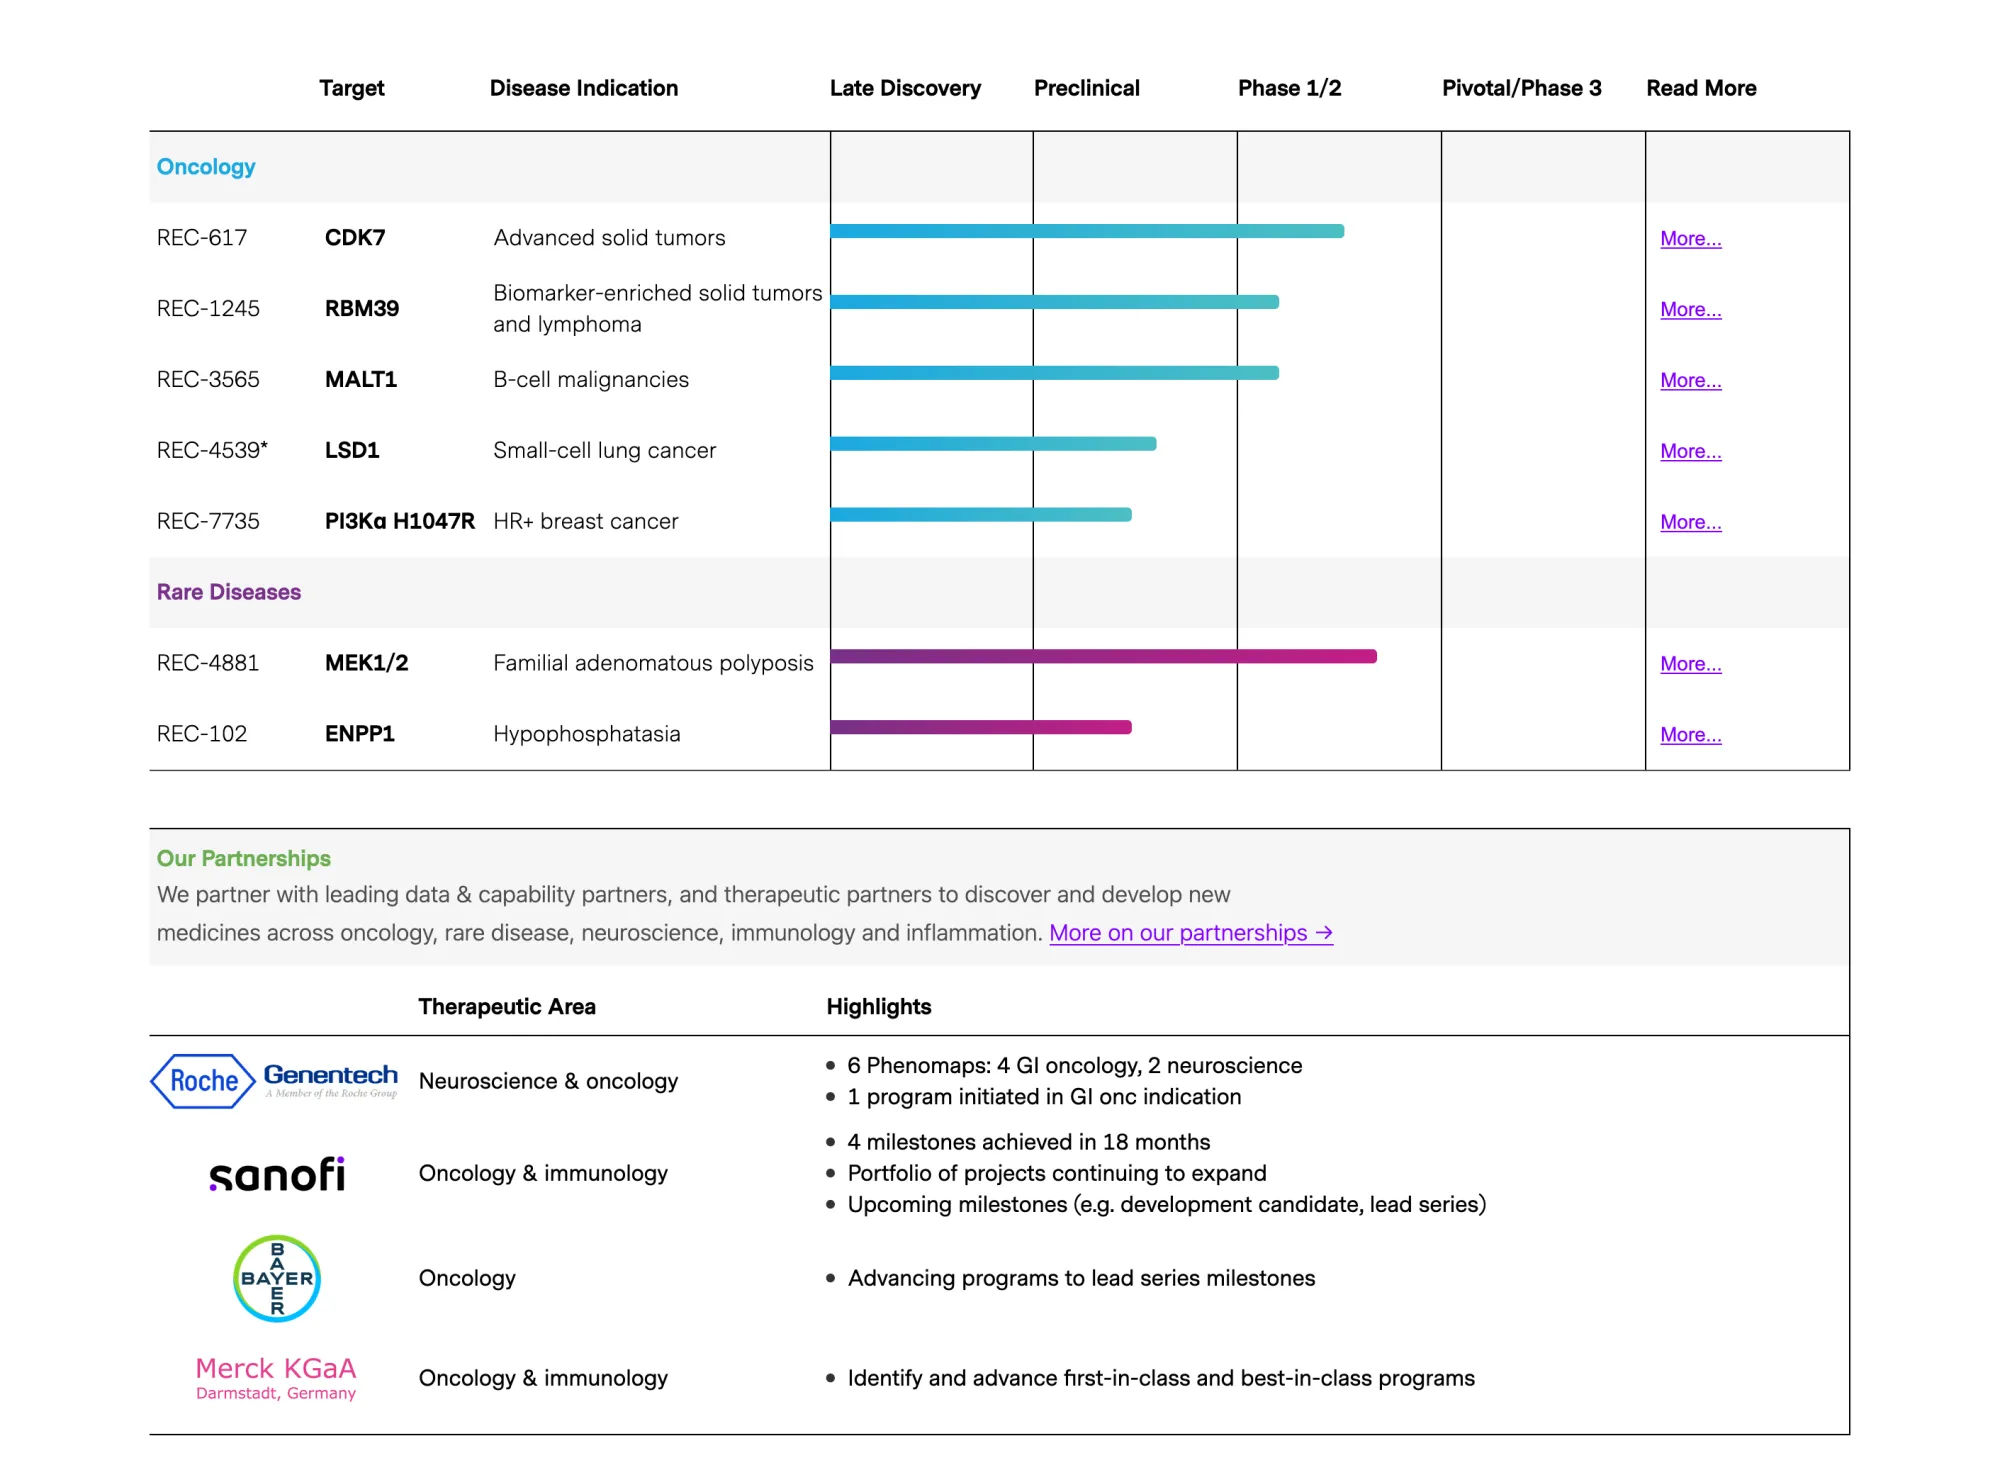This screenshot has height=1470, width=2000.
Task: Open More link for REC-3565 MALT1
Action: click(1690, 381)
